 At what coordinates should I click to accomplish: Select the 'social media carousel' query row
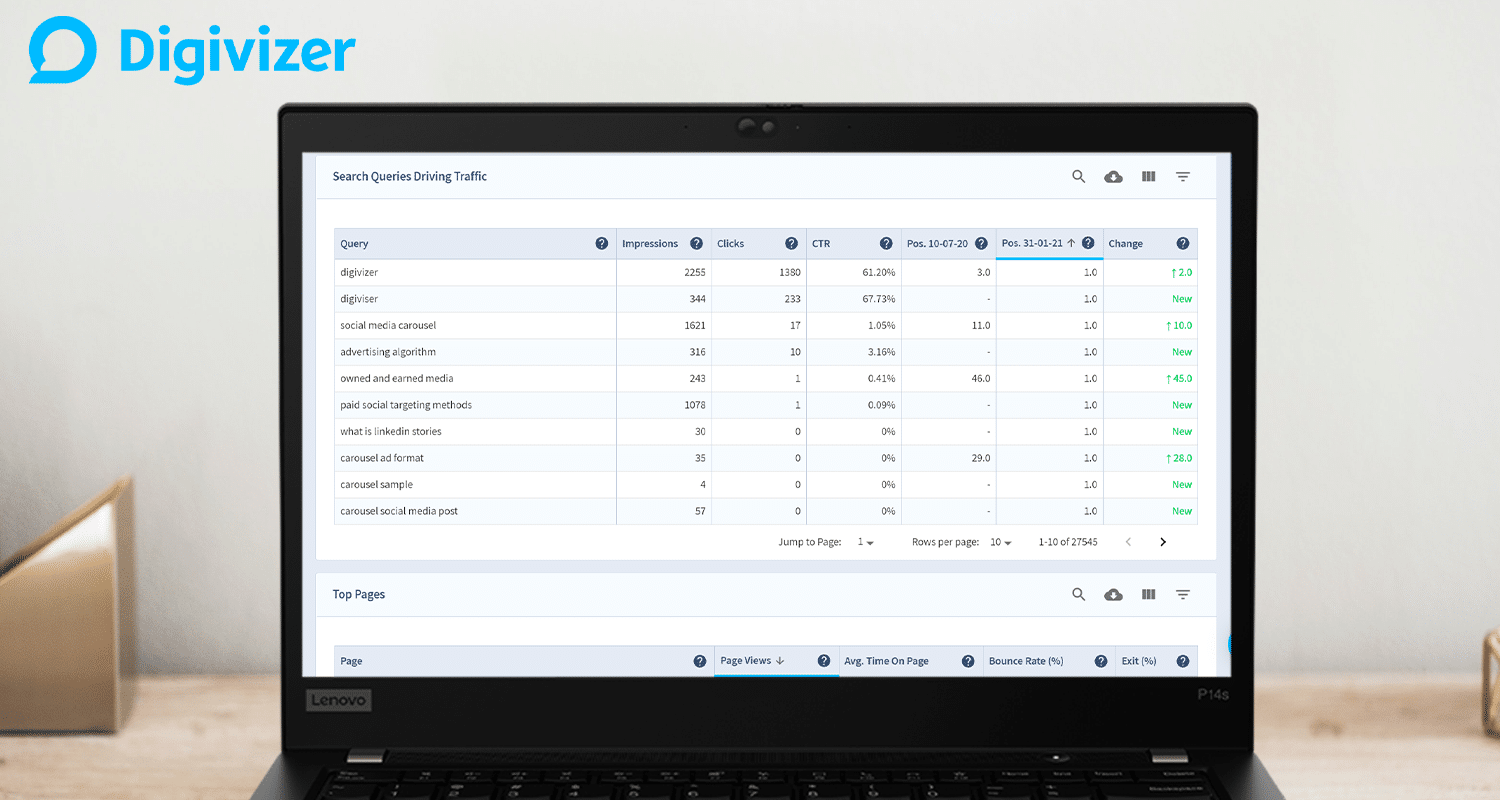tap(388, 325)
